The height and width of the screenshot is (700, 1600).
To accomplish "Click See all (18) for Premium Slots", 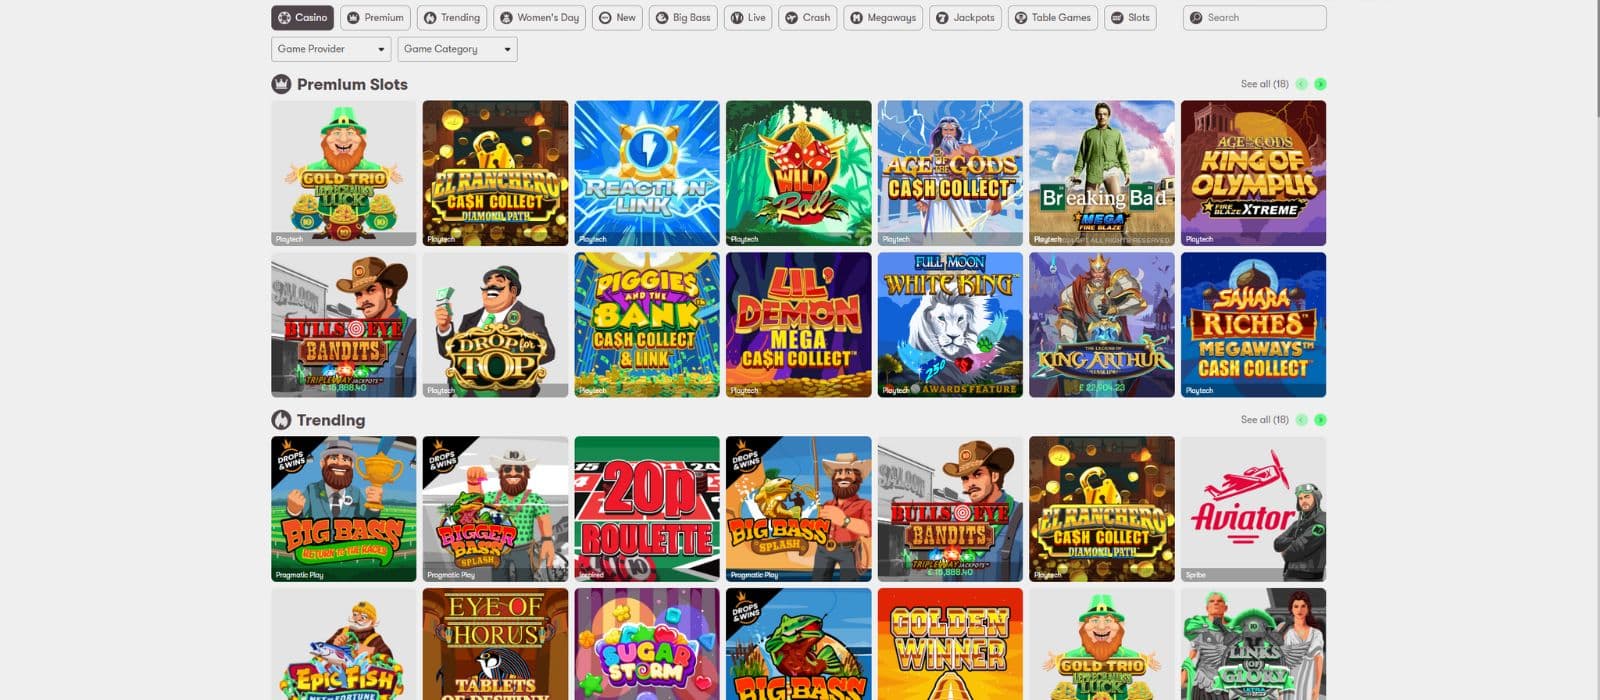I will [x=1264, y=84].
